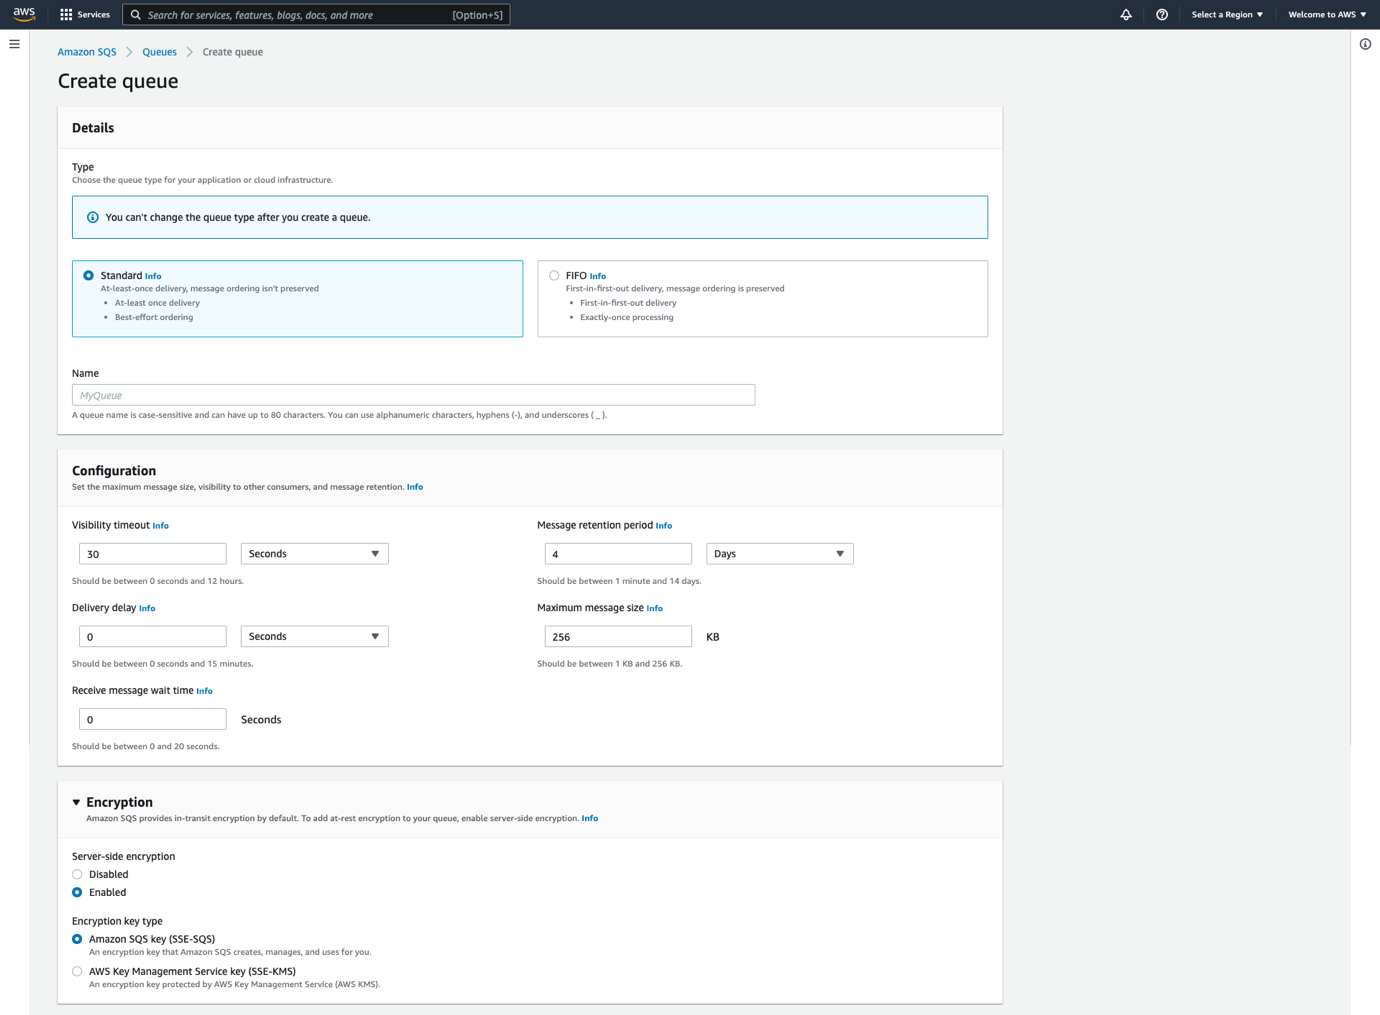1380x1015 pixels.
Task: Open the notifications bell
Action: [x=1126, y=15]
